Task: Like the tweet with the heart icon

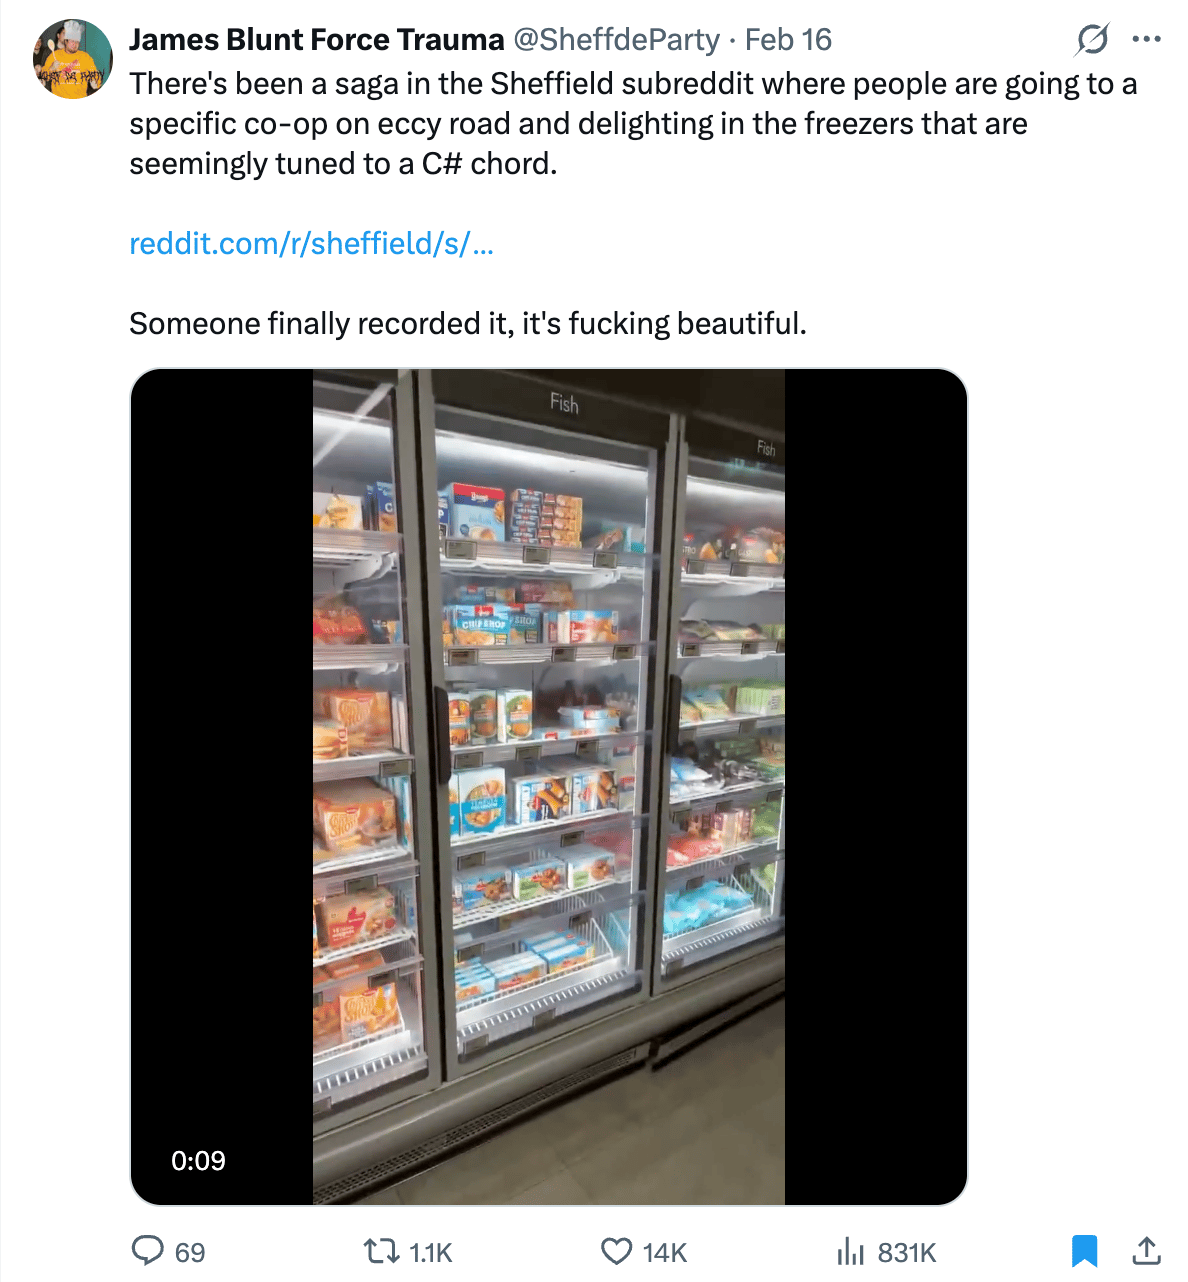Action: [x=616, y=1251]
